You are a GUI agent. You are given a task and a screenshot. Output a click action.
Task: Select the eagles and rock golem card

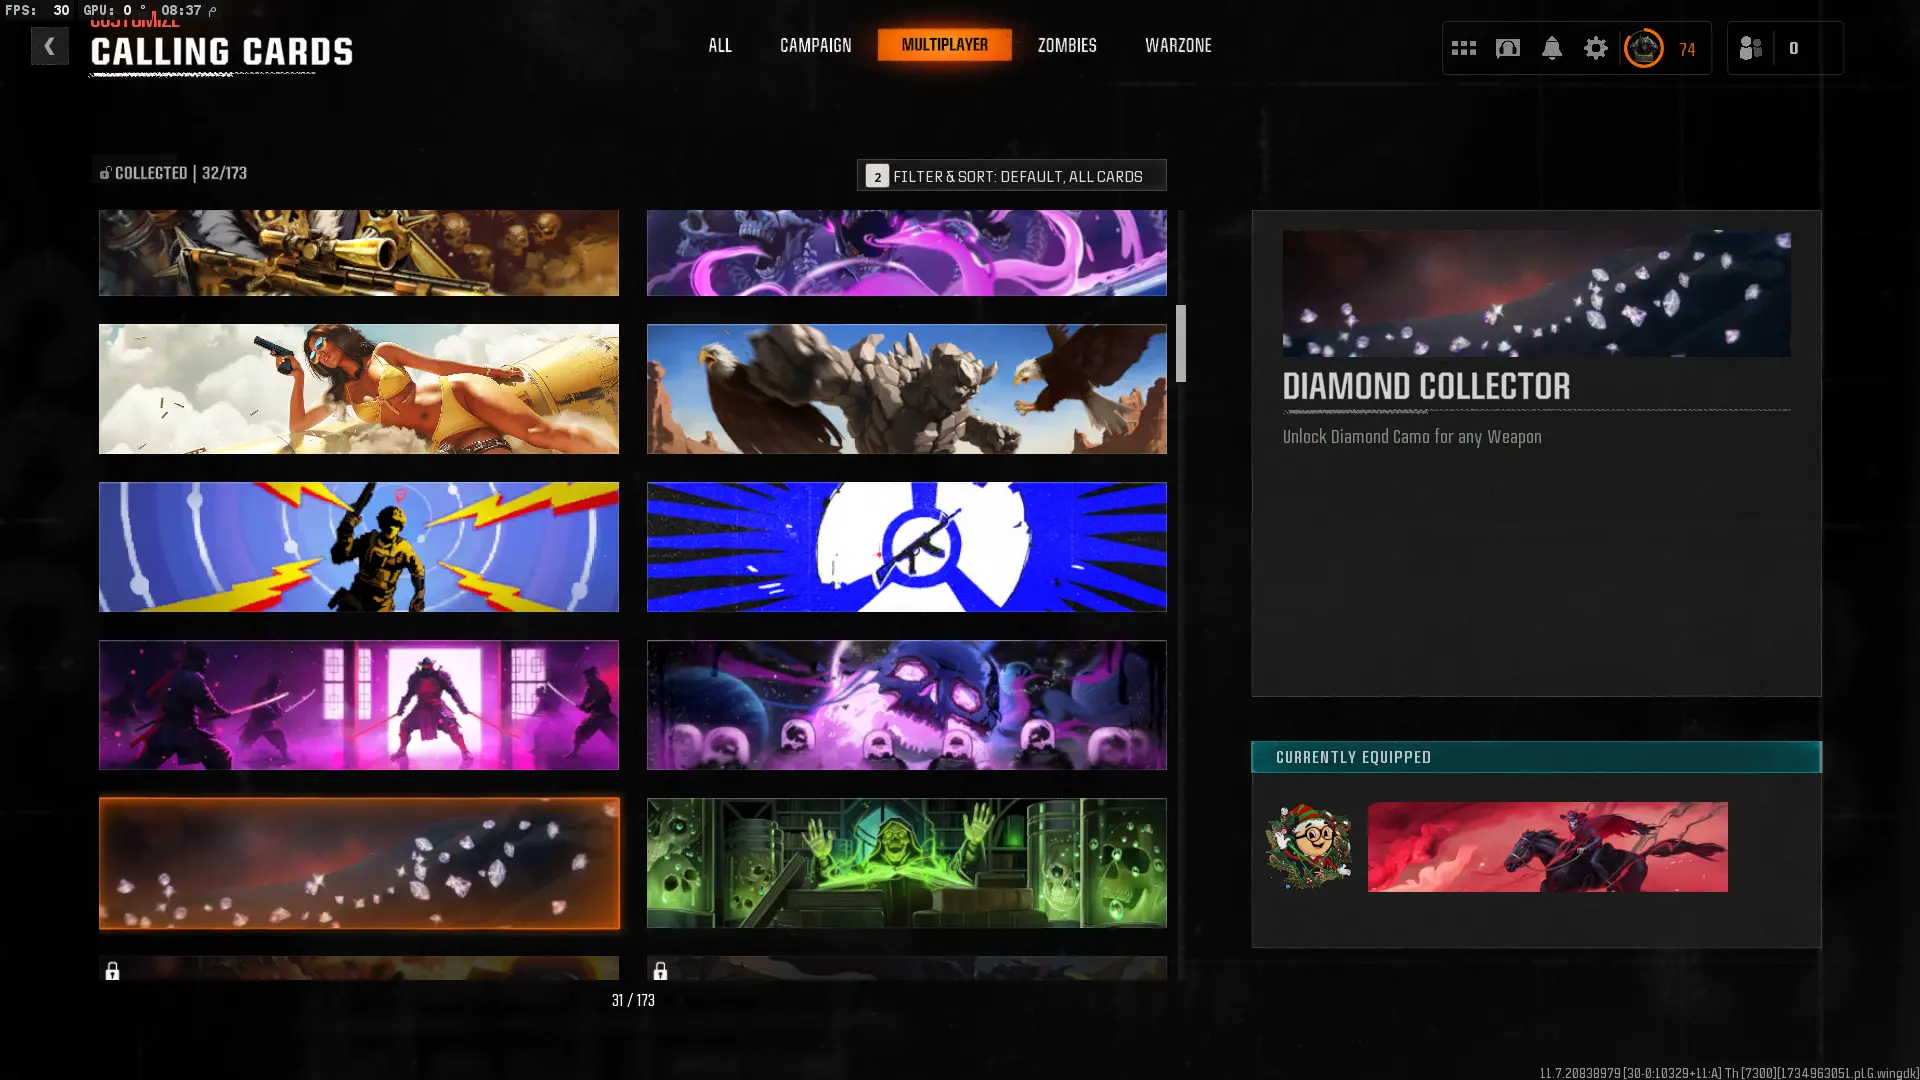906,389
